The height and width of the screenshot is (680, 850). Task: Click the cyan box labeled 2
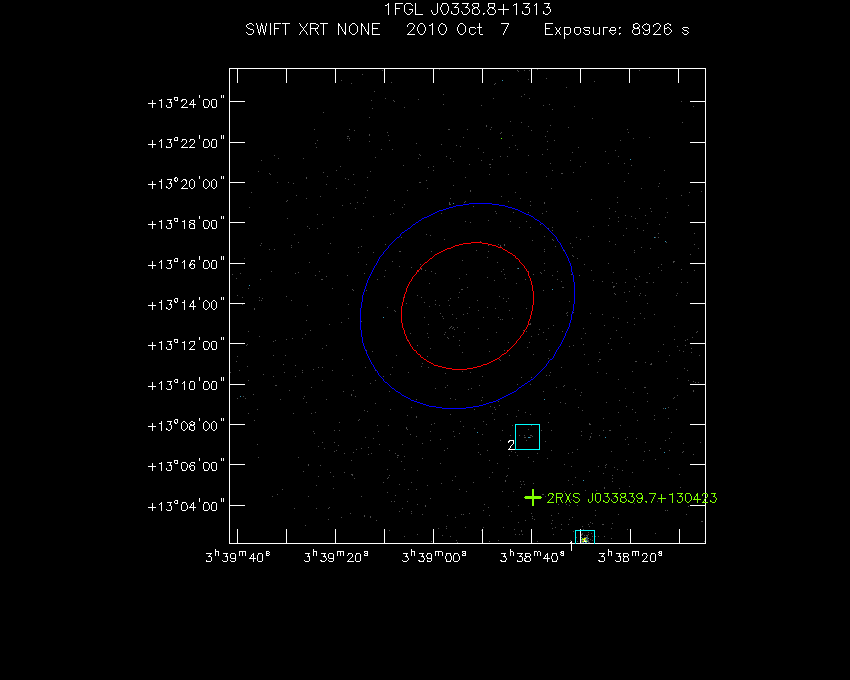[x=527, y=437]
